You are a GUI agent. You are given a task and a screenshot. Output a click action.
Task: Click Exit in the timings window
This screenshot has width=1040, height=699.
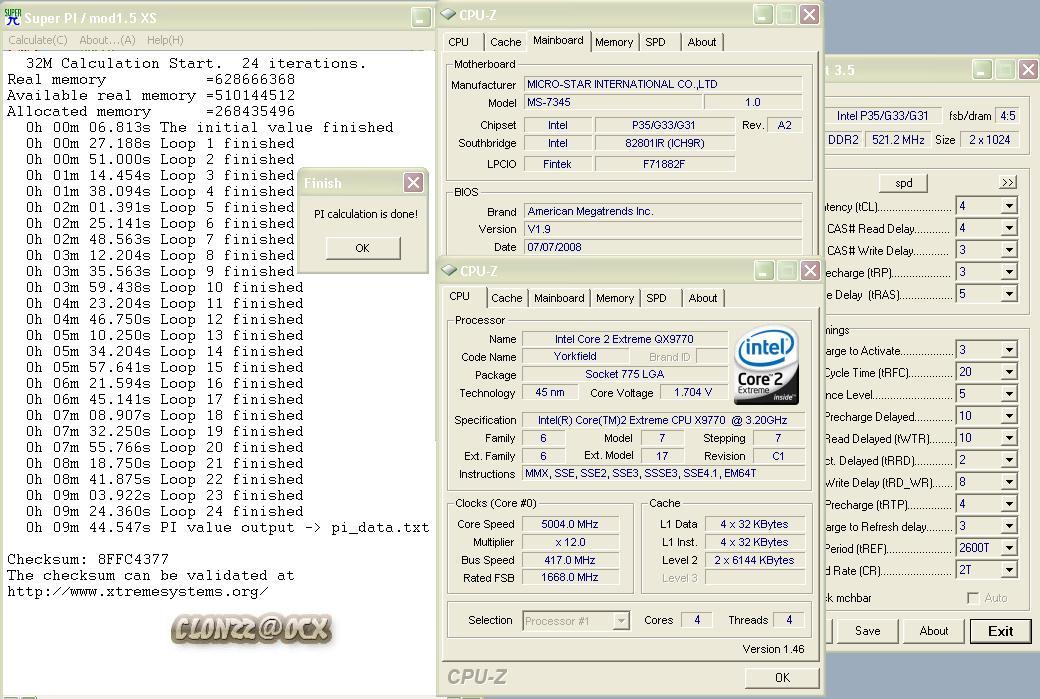1000,631
